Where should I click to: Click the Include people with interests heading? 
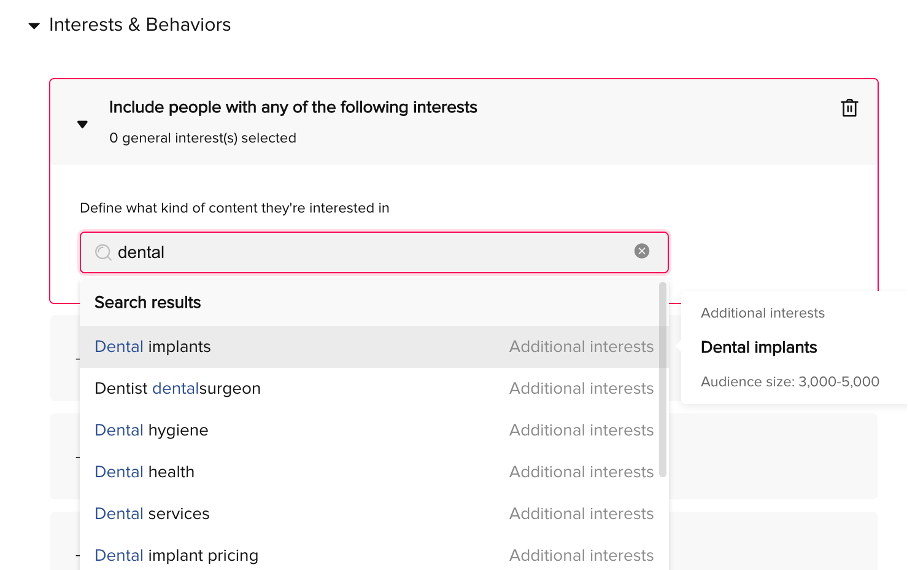[293, 107]
